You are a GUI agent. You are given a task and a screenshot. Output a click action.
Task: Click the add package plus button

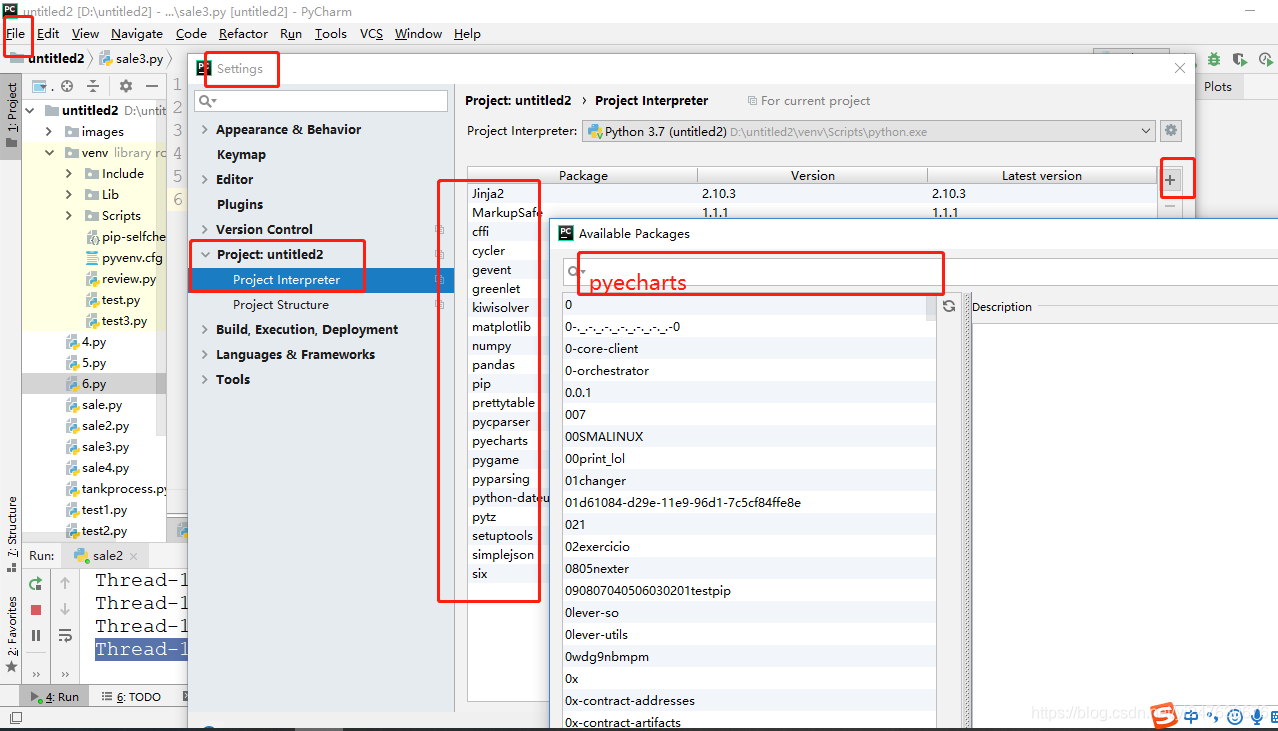pos(1171,181)
